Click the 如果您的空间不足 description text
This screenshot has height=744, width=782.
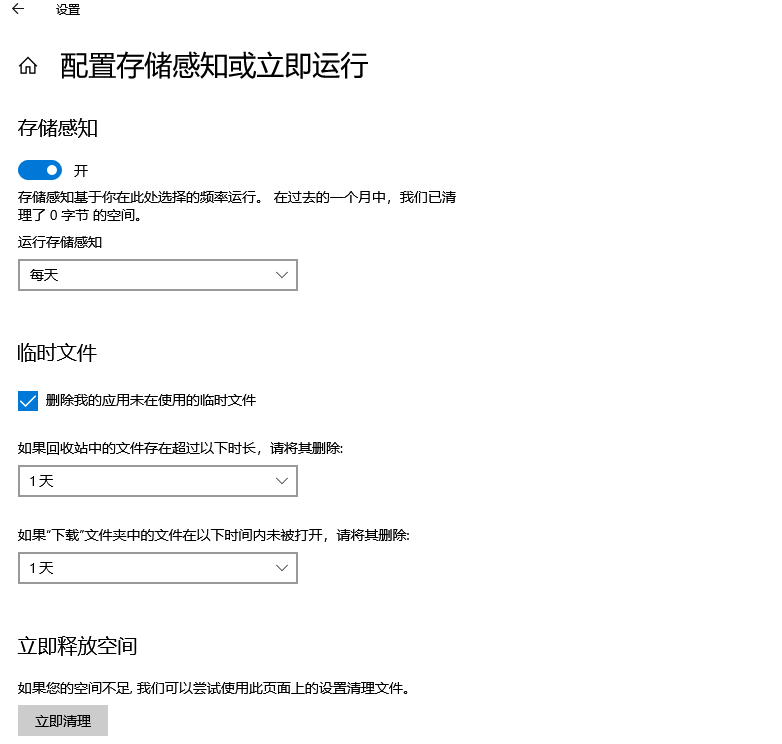tap(214, 688)
